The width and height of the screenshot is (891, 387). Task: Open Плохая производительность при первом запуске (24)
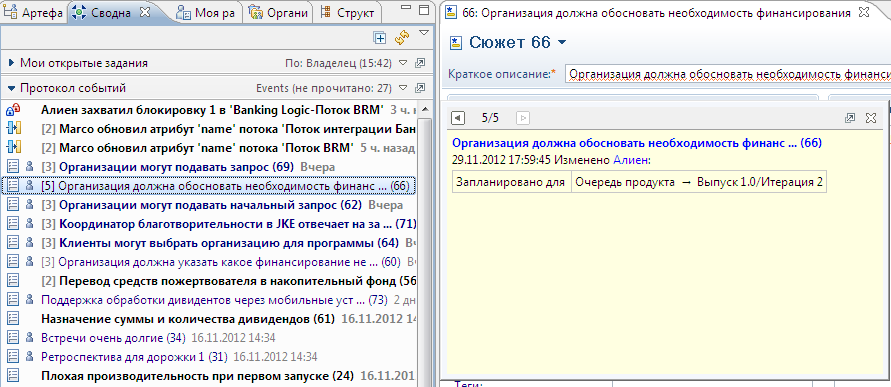point(198,376)
